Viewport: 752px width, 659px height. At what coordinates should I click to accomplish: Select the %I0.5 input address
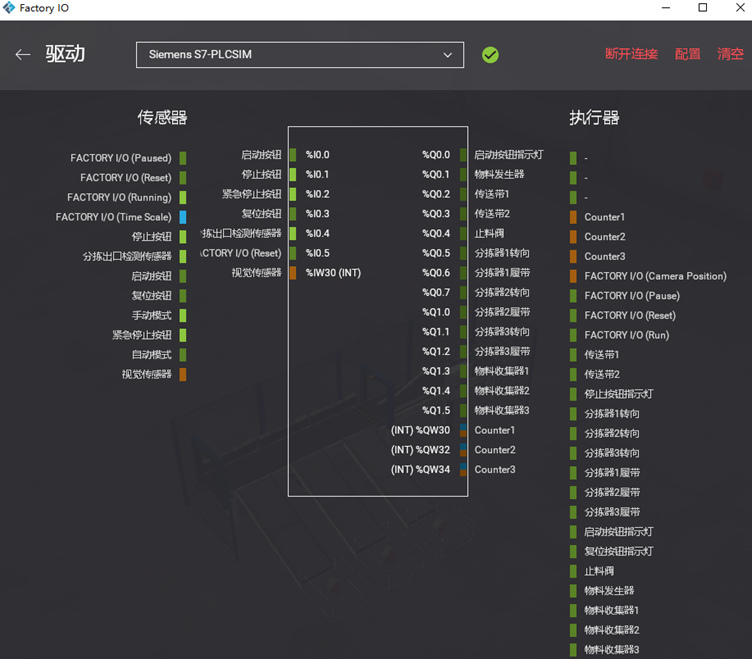click(317, 253)
